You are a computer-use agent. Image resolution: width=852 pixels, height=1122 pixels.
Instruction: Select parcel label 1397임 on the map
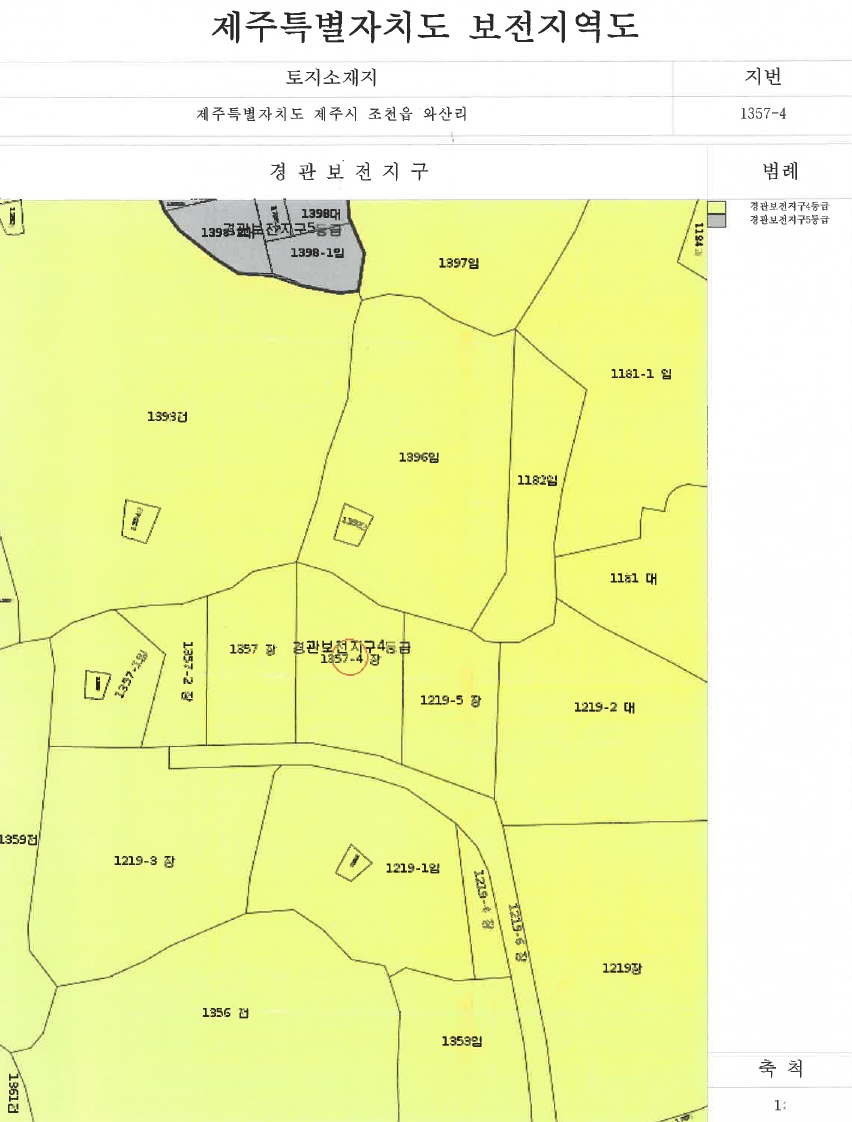coord(459,263)
